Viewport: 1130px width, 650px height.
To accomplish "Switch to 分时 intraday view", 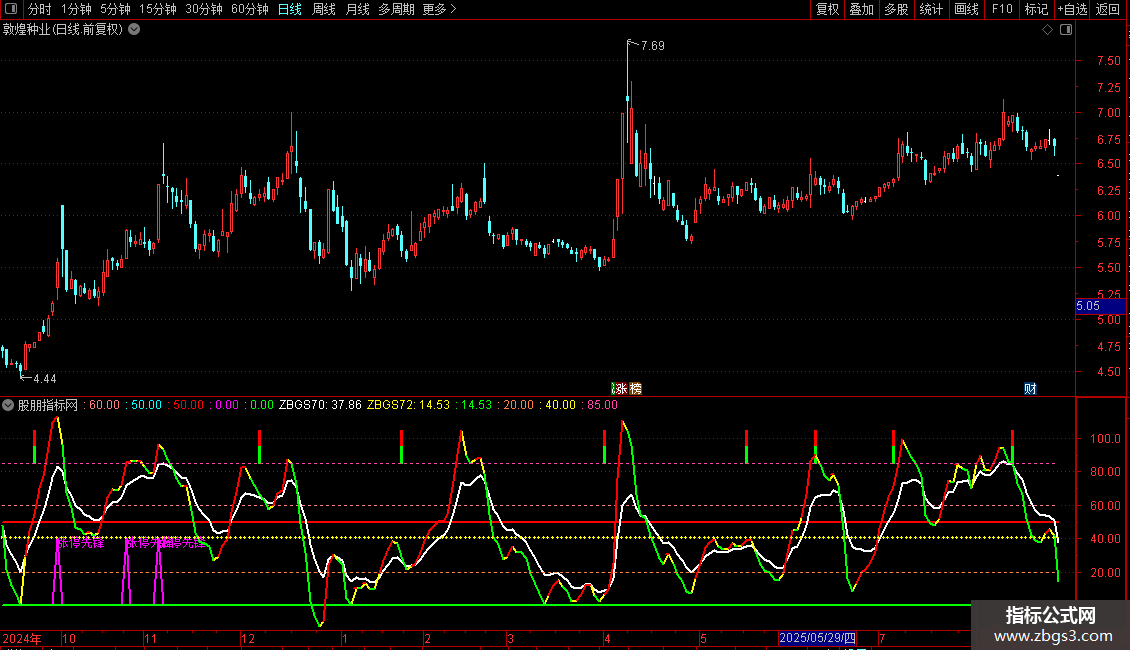I will tap(40, 9).
